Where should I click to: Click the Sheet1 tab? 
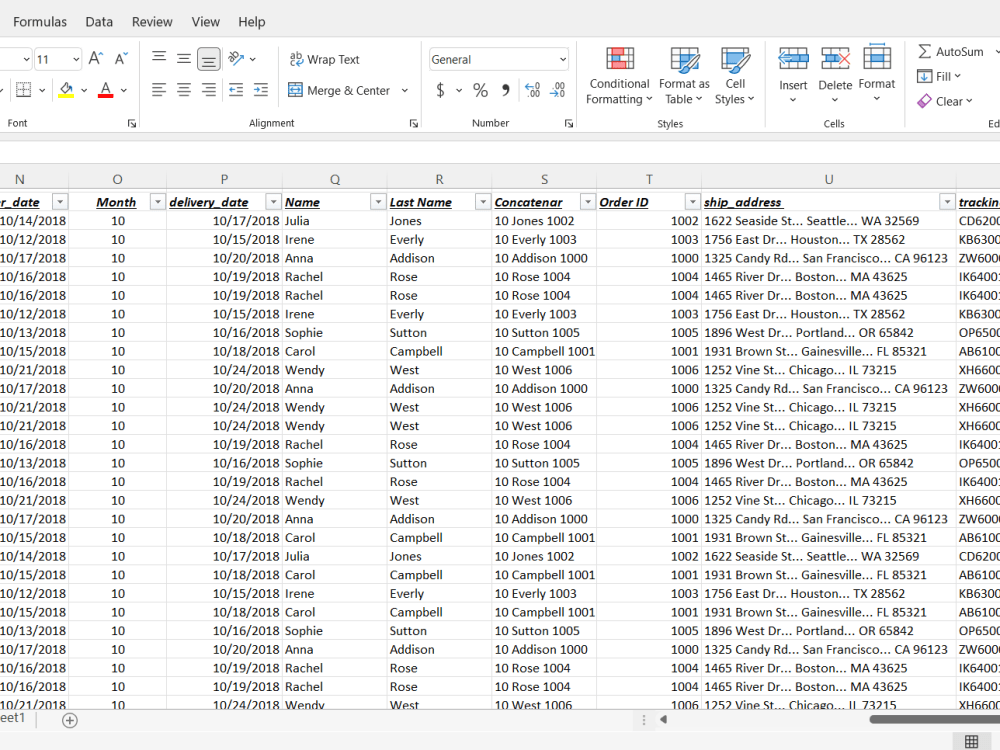[x=13, y=718]
